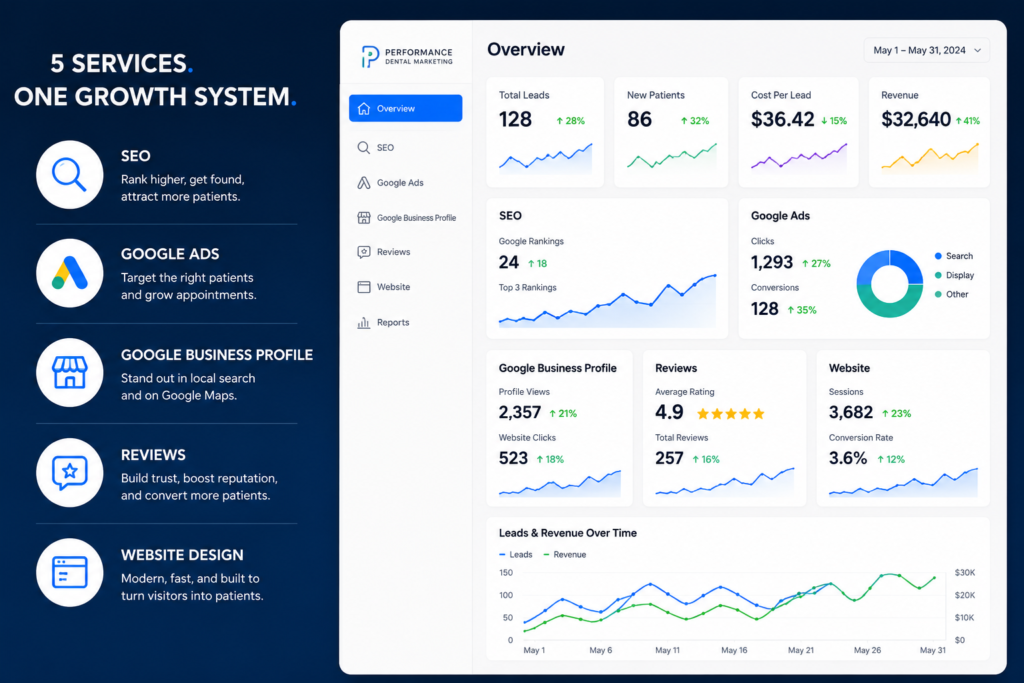Click the Total Leads sparkline chart
Image resolution: width=1024 pixels, height=683 pixels.
click(545, 159)
